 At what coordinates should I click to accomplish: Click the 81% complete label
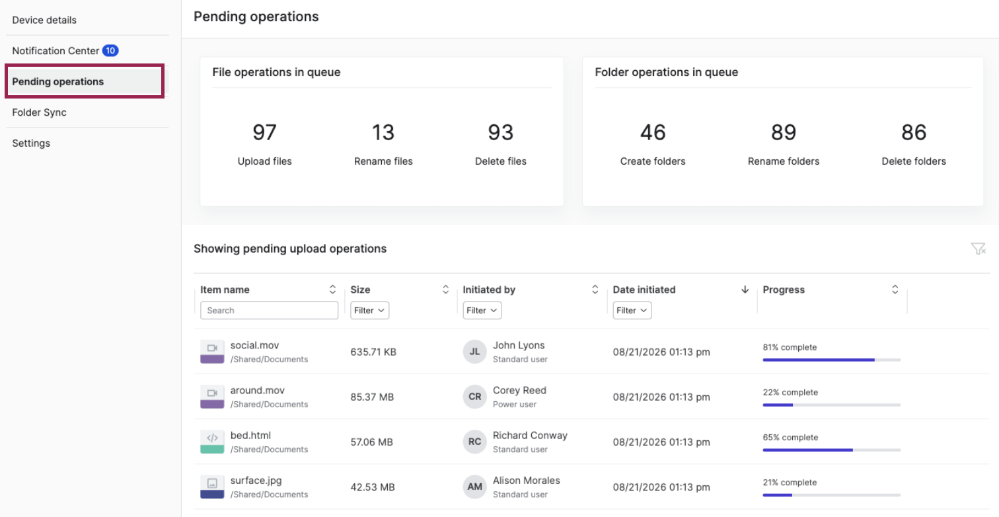pos(789,347)
